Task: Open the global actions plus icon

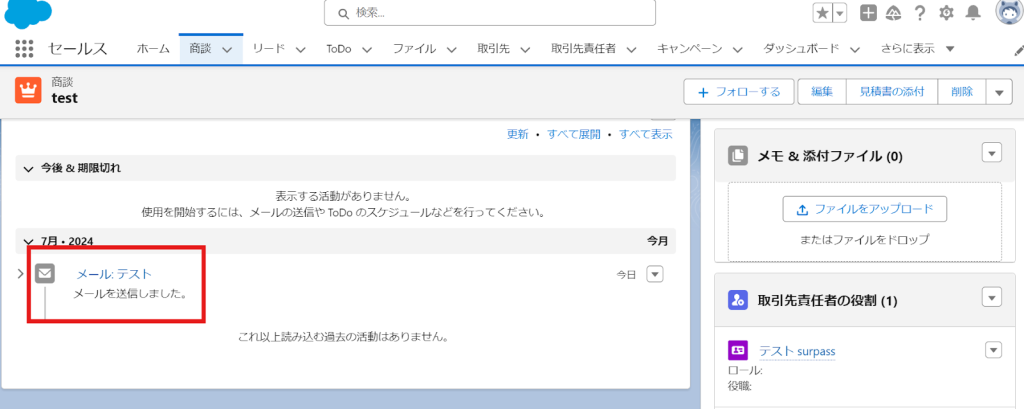Action: point(869,13)
